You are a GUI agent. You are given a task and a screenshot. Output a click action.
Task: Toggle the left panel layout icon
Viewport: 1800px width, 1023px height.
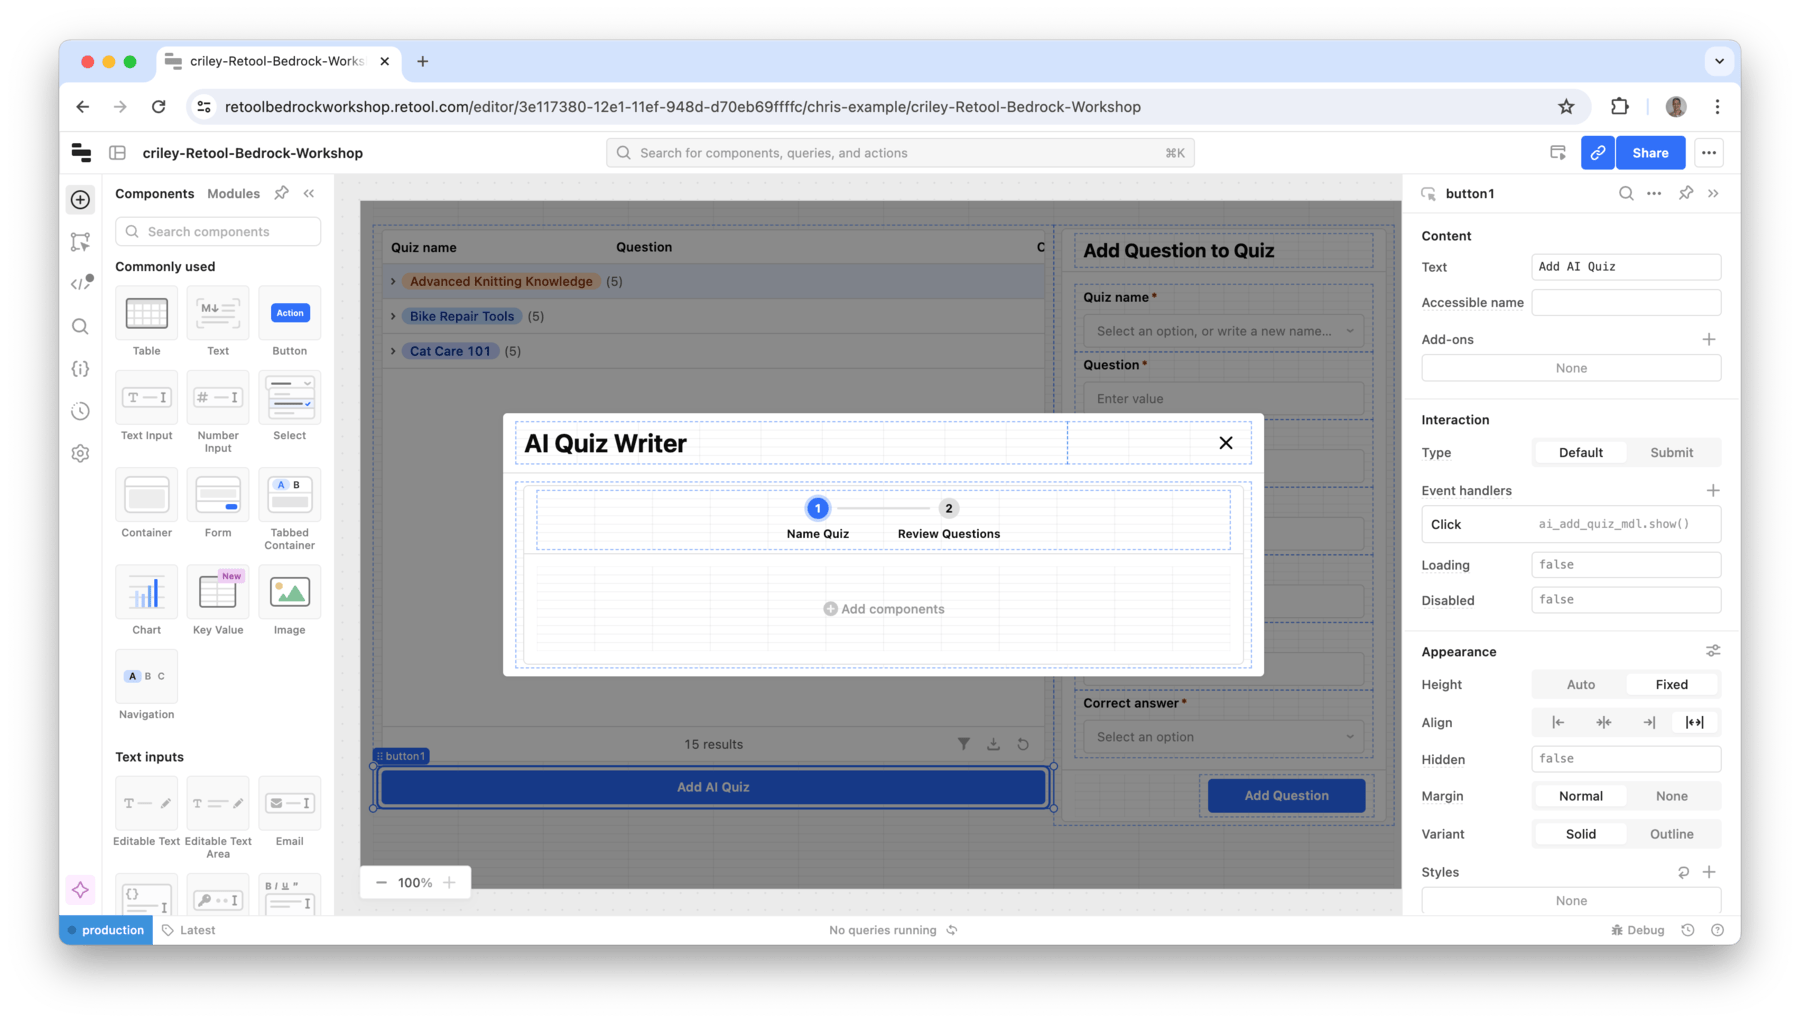[x=117, y=153]
